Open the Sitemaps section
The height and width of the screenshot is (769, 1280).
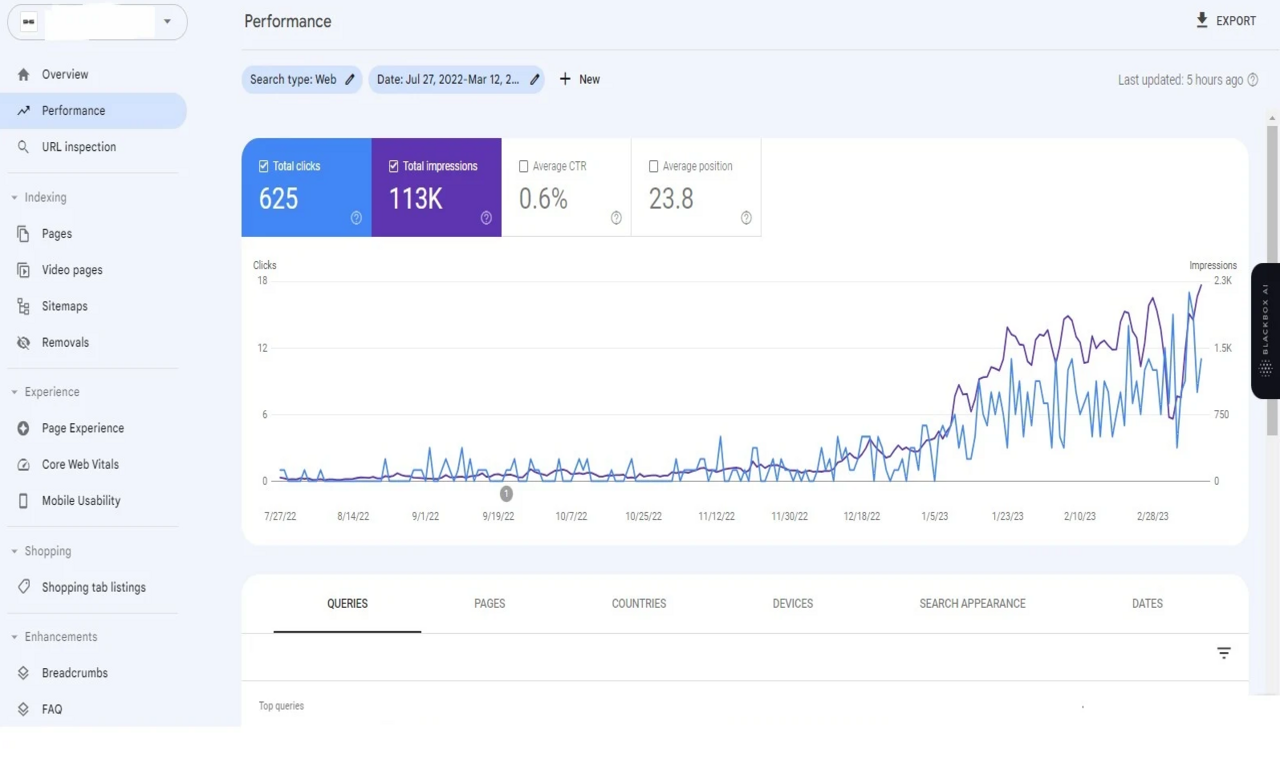point(64,306)
